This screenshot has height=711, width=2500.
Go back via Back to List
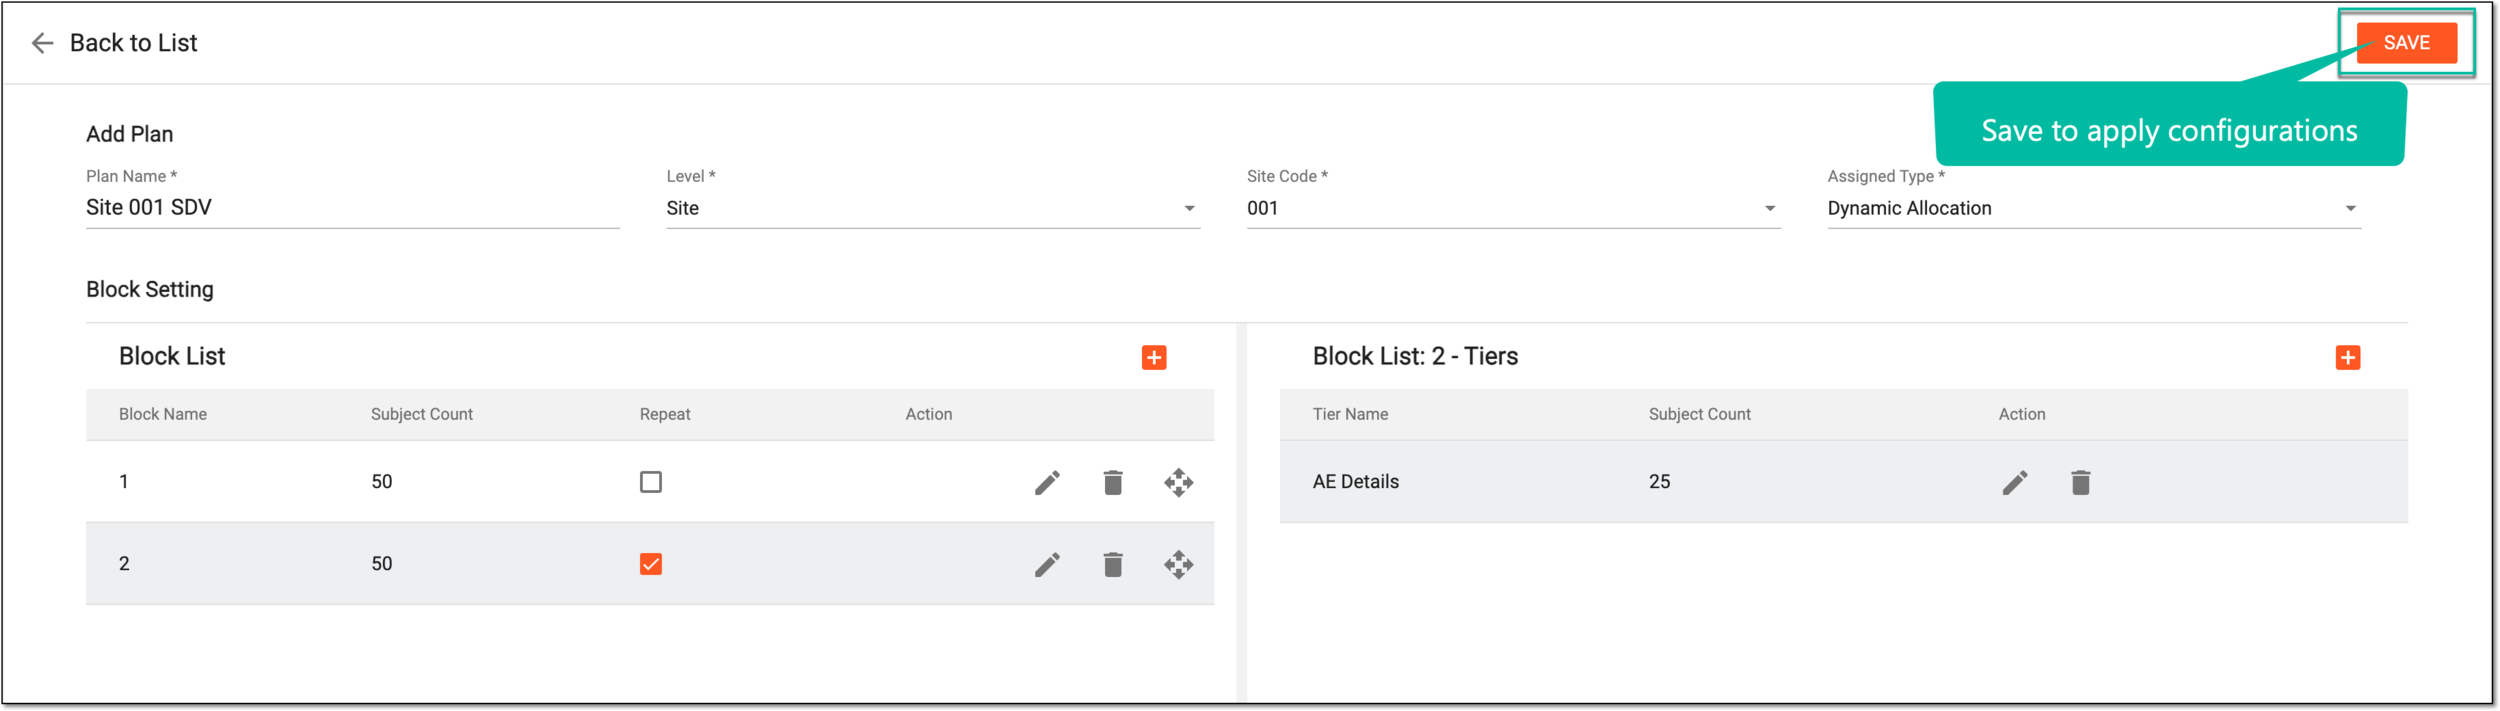click(133, 43)
